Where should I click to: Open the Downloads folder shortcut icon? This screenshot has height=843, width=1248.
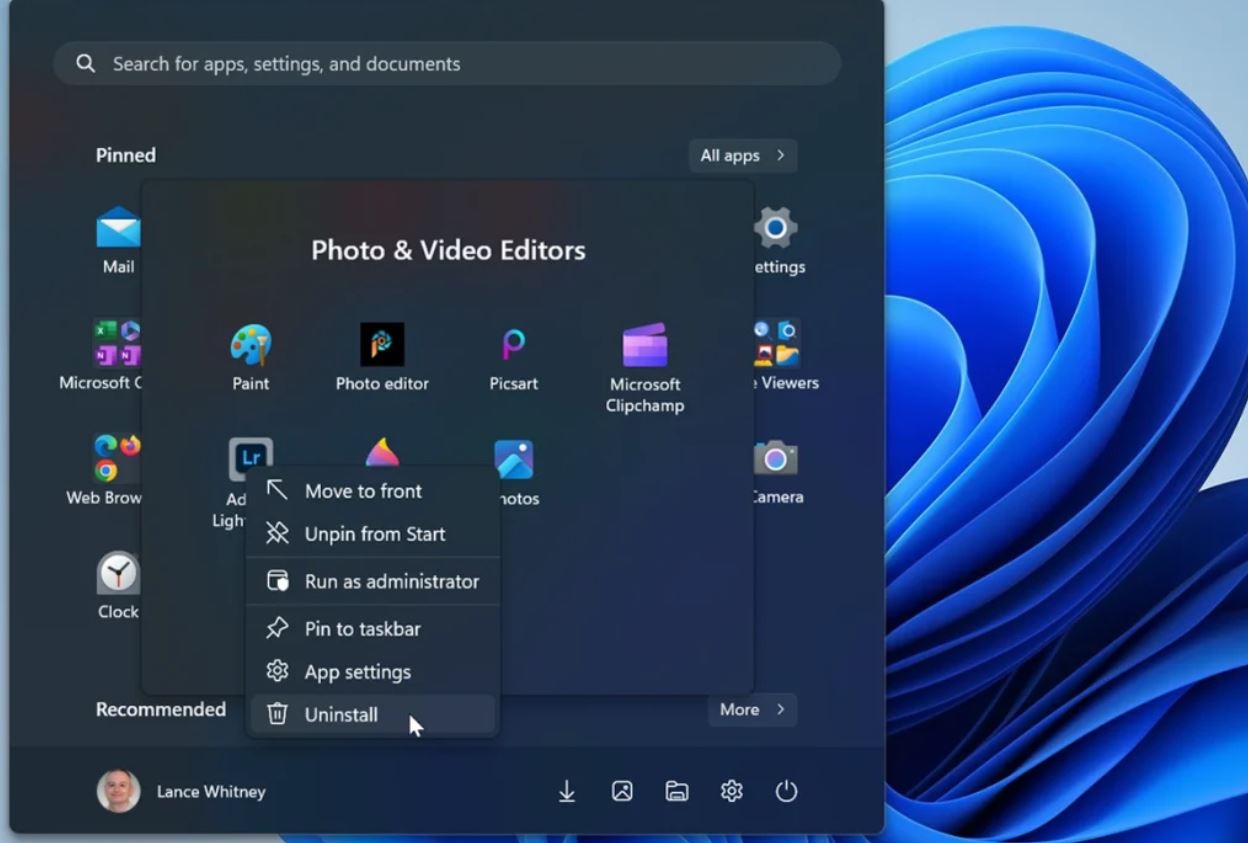tap(567, 791)
